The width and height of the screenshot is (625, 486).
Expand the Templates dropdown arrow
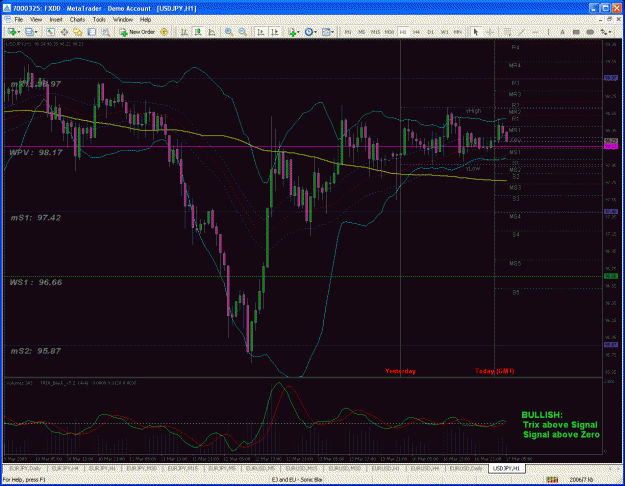click(x=332, y=32)
